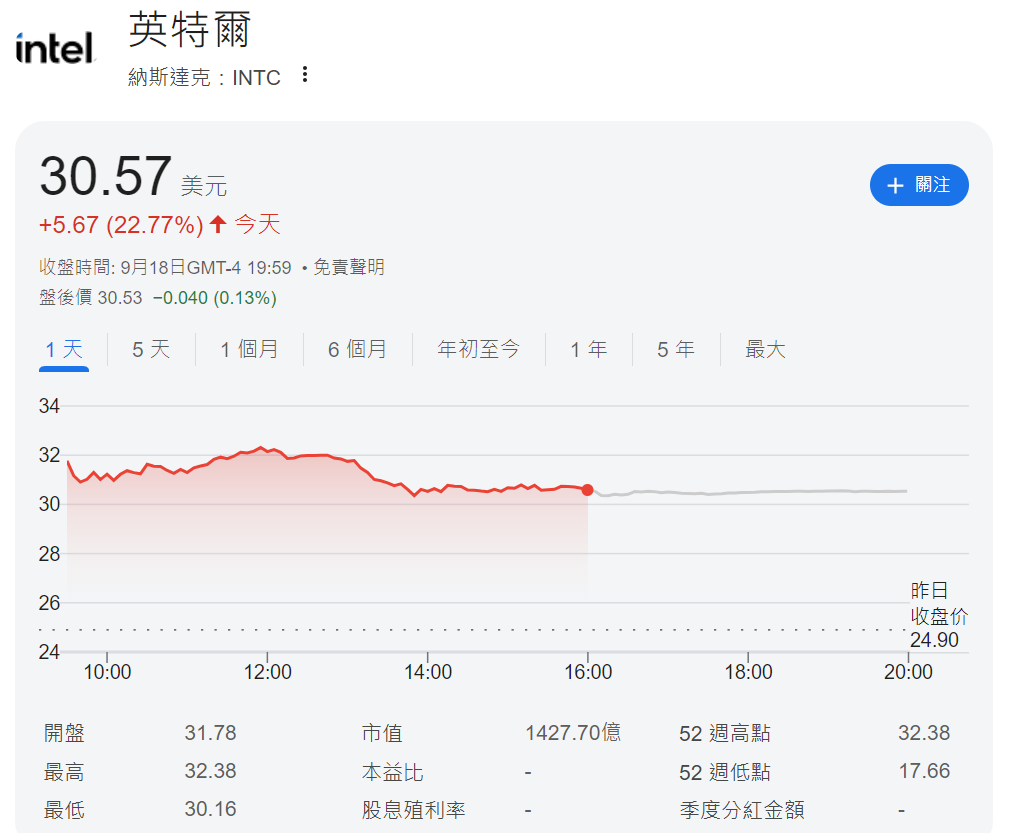
Task: Click the 52 週高點 label
Action: 725,734
